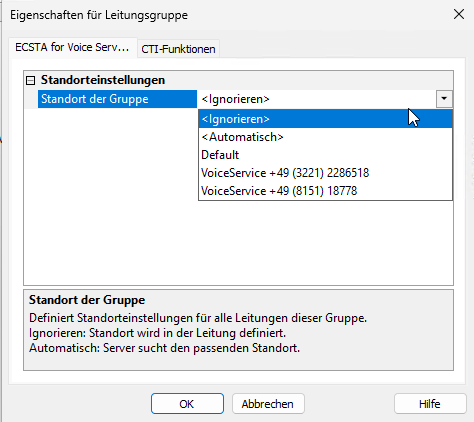Select <Ignorieren> in the dropdown list
Screen dimensions: 474x422
click(325, 119)
